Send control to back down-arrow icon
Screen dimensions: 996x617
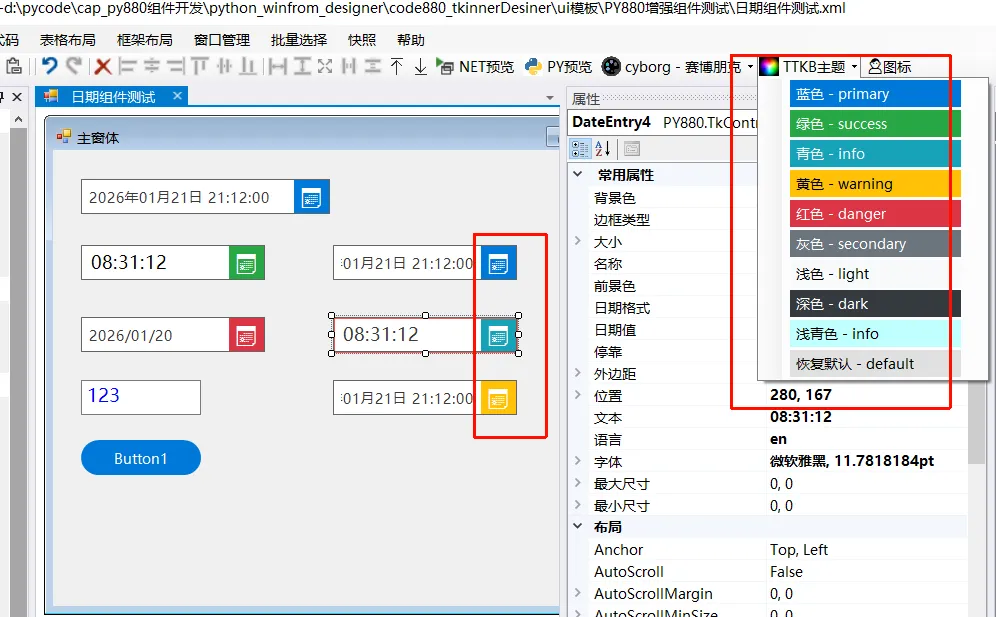pyautogui.click(x=421, y=66)
